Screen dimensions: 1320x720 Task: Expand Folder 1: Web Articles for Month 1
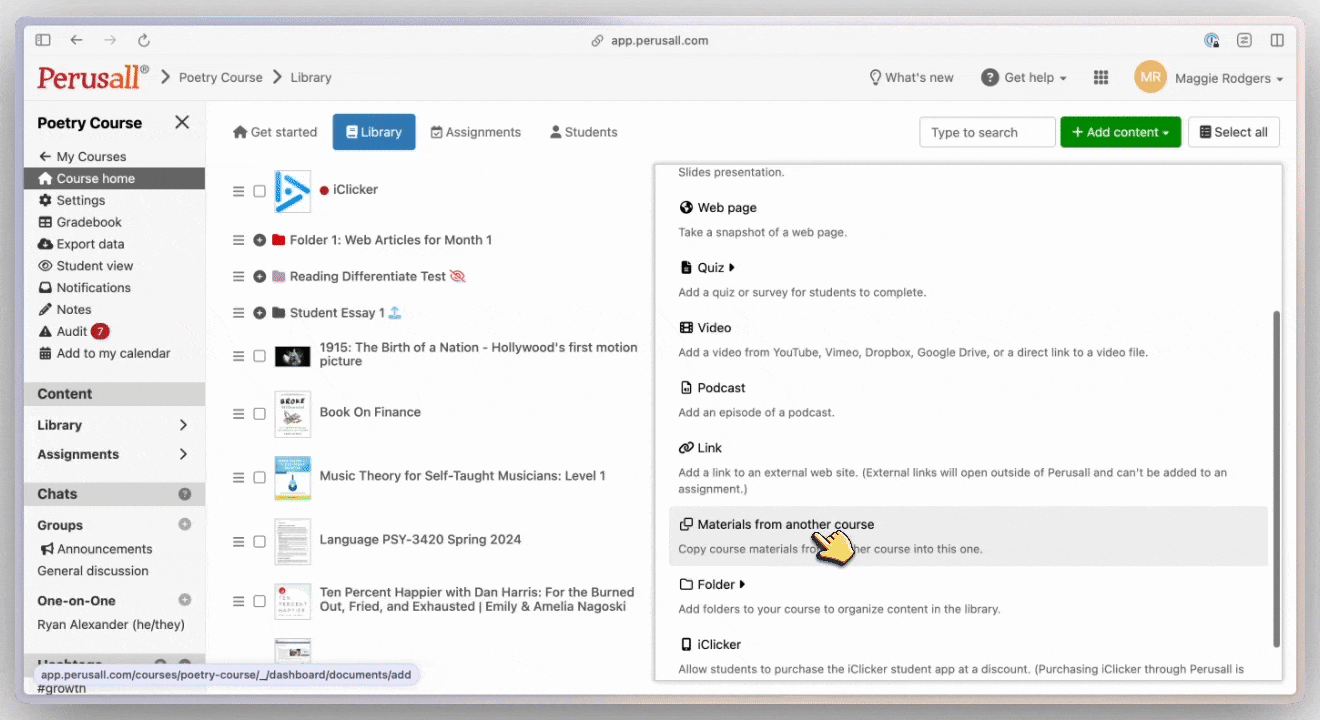[260, 240]
